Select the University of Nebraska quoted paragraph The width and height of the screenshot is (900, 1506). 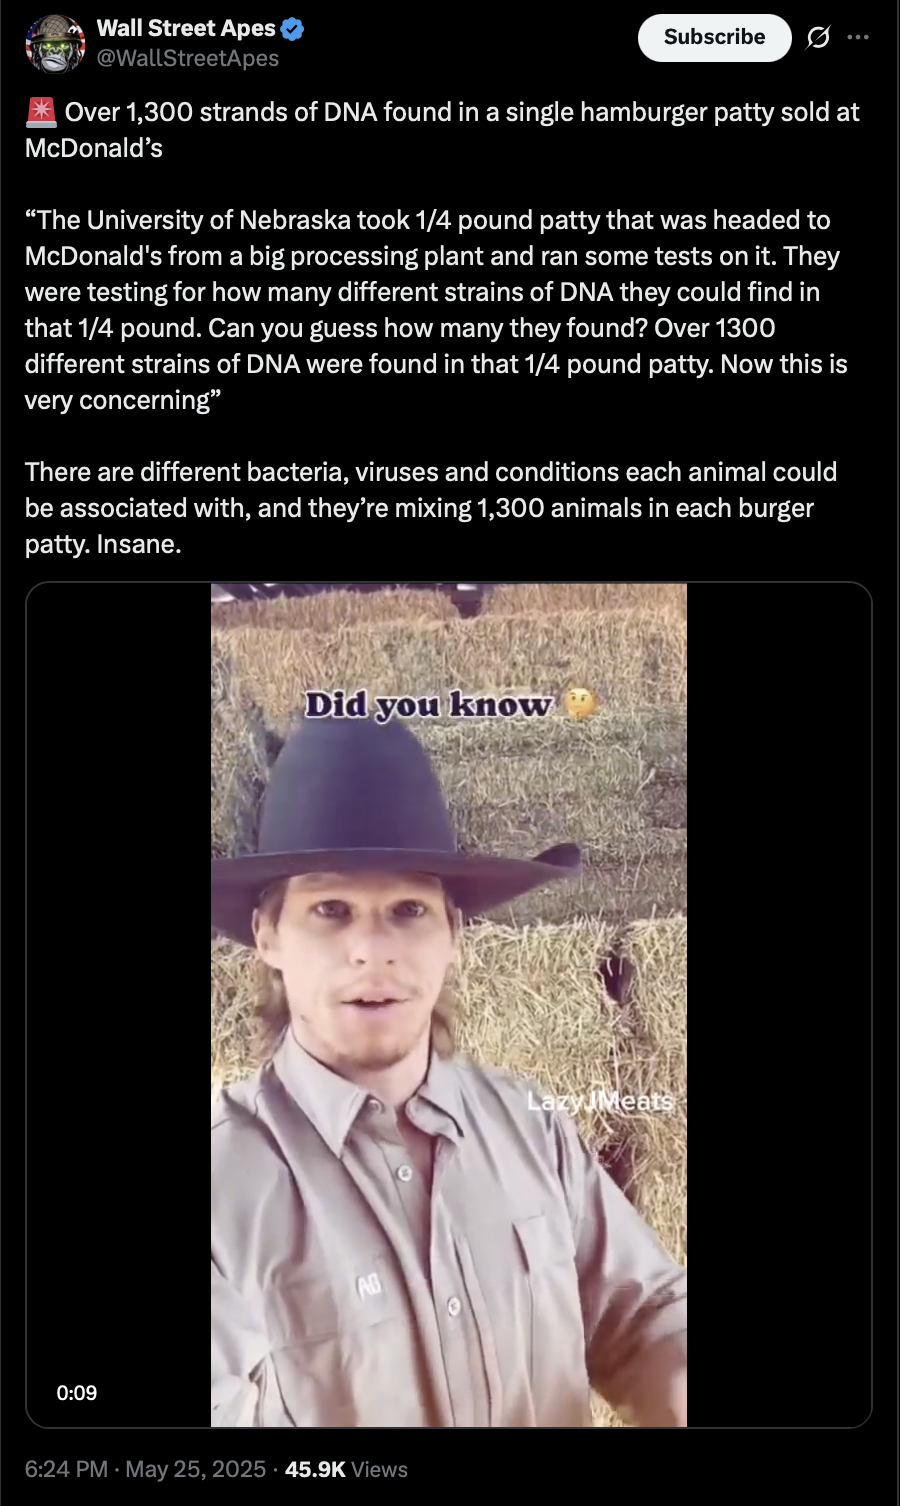[x=436, y=310]
